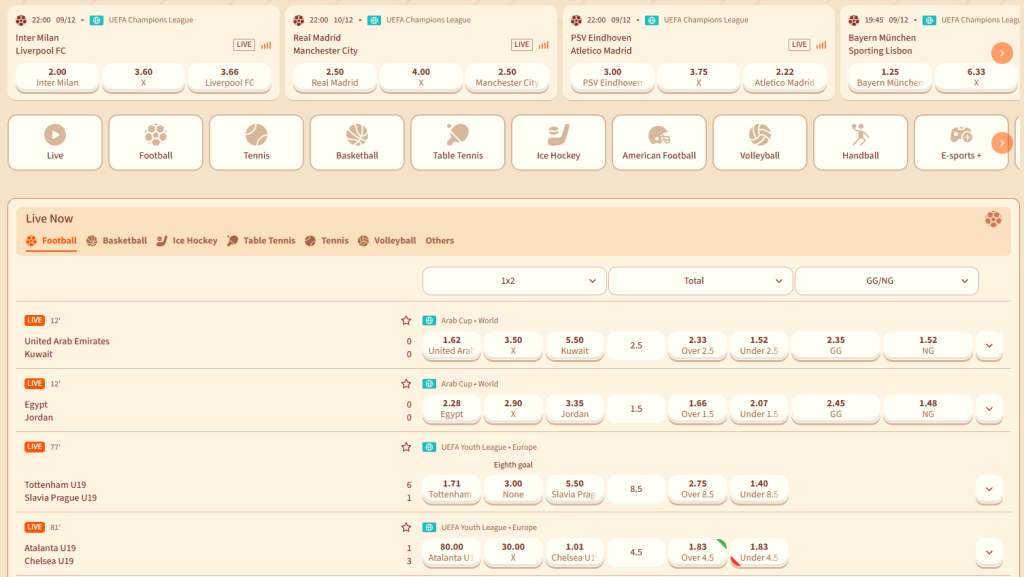Favorite the Egypt vs Jordan match

(x=406, y=384)
